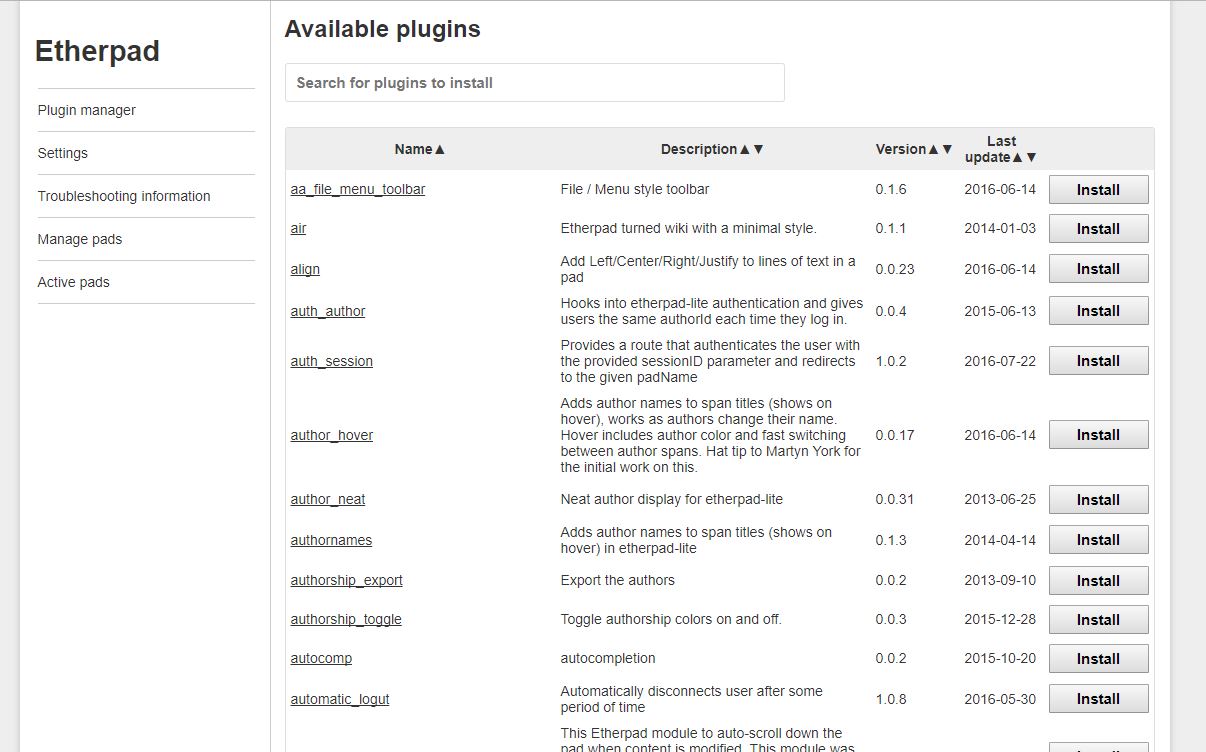Go to Settings in sidebar
The image size is (1206, 752).
(63, 153)
